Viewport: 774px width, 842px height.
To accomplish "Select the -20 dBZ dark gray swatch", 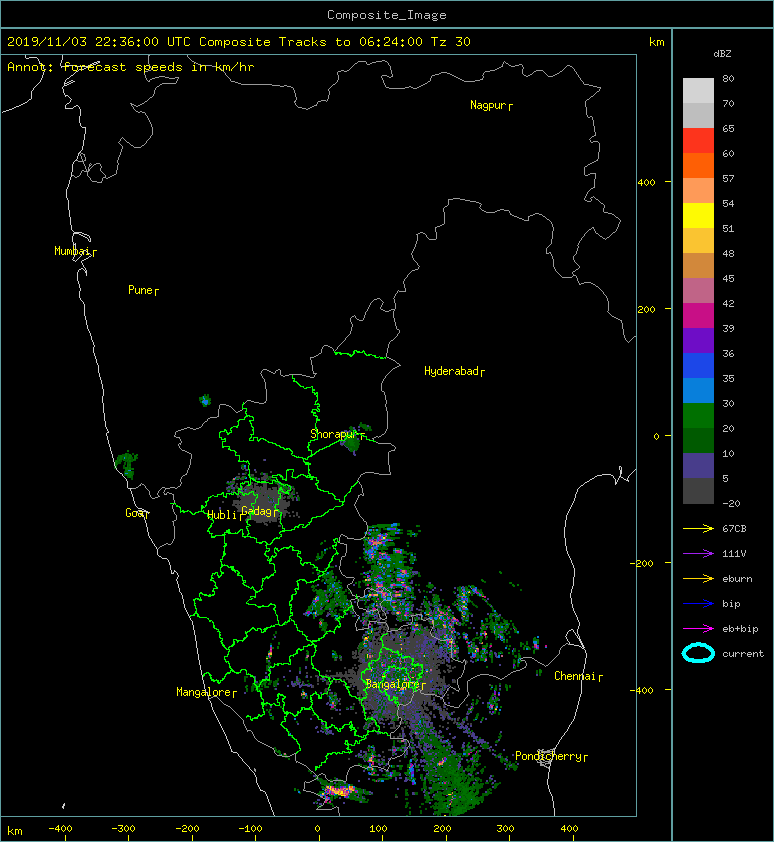I will tap(698, 491).
